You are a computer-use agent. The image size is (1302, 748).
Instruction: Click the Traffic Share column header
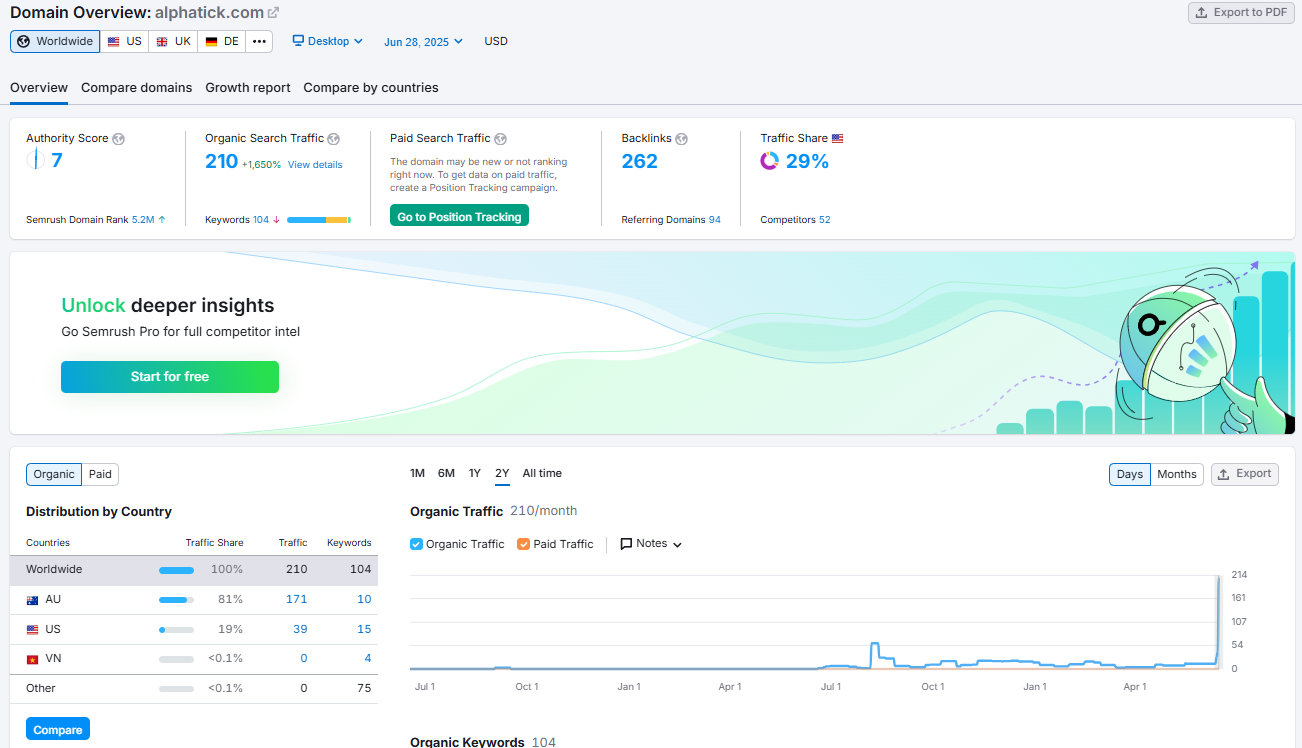214,543
